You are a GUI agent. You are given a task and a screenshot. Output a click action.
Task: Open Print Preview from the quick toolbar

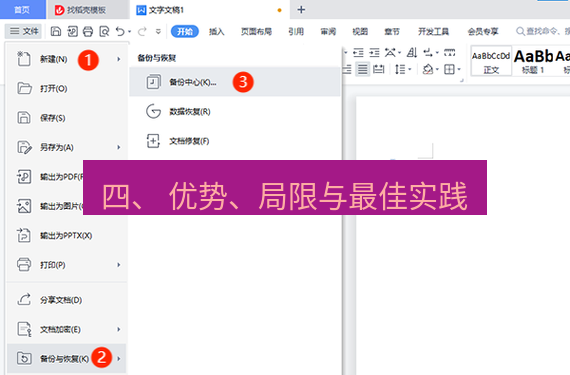(x=104, y=32)
